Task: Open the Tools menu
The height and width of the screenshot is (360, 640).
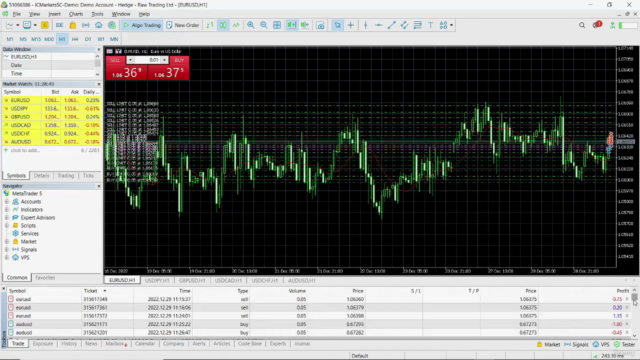Action: coord(97,14)
